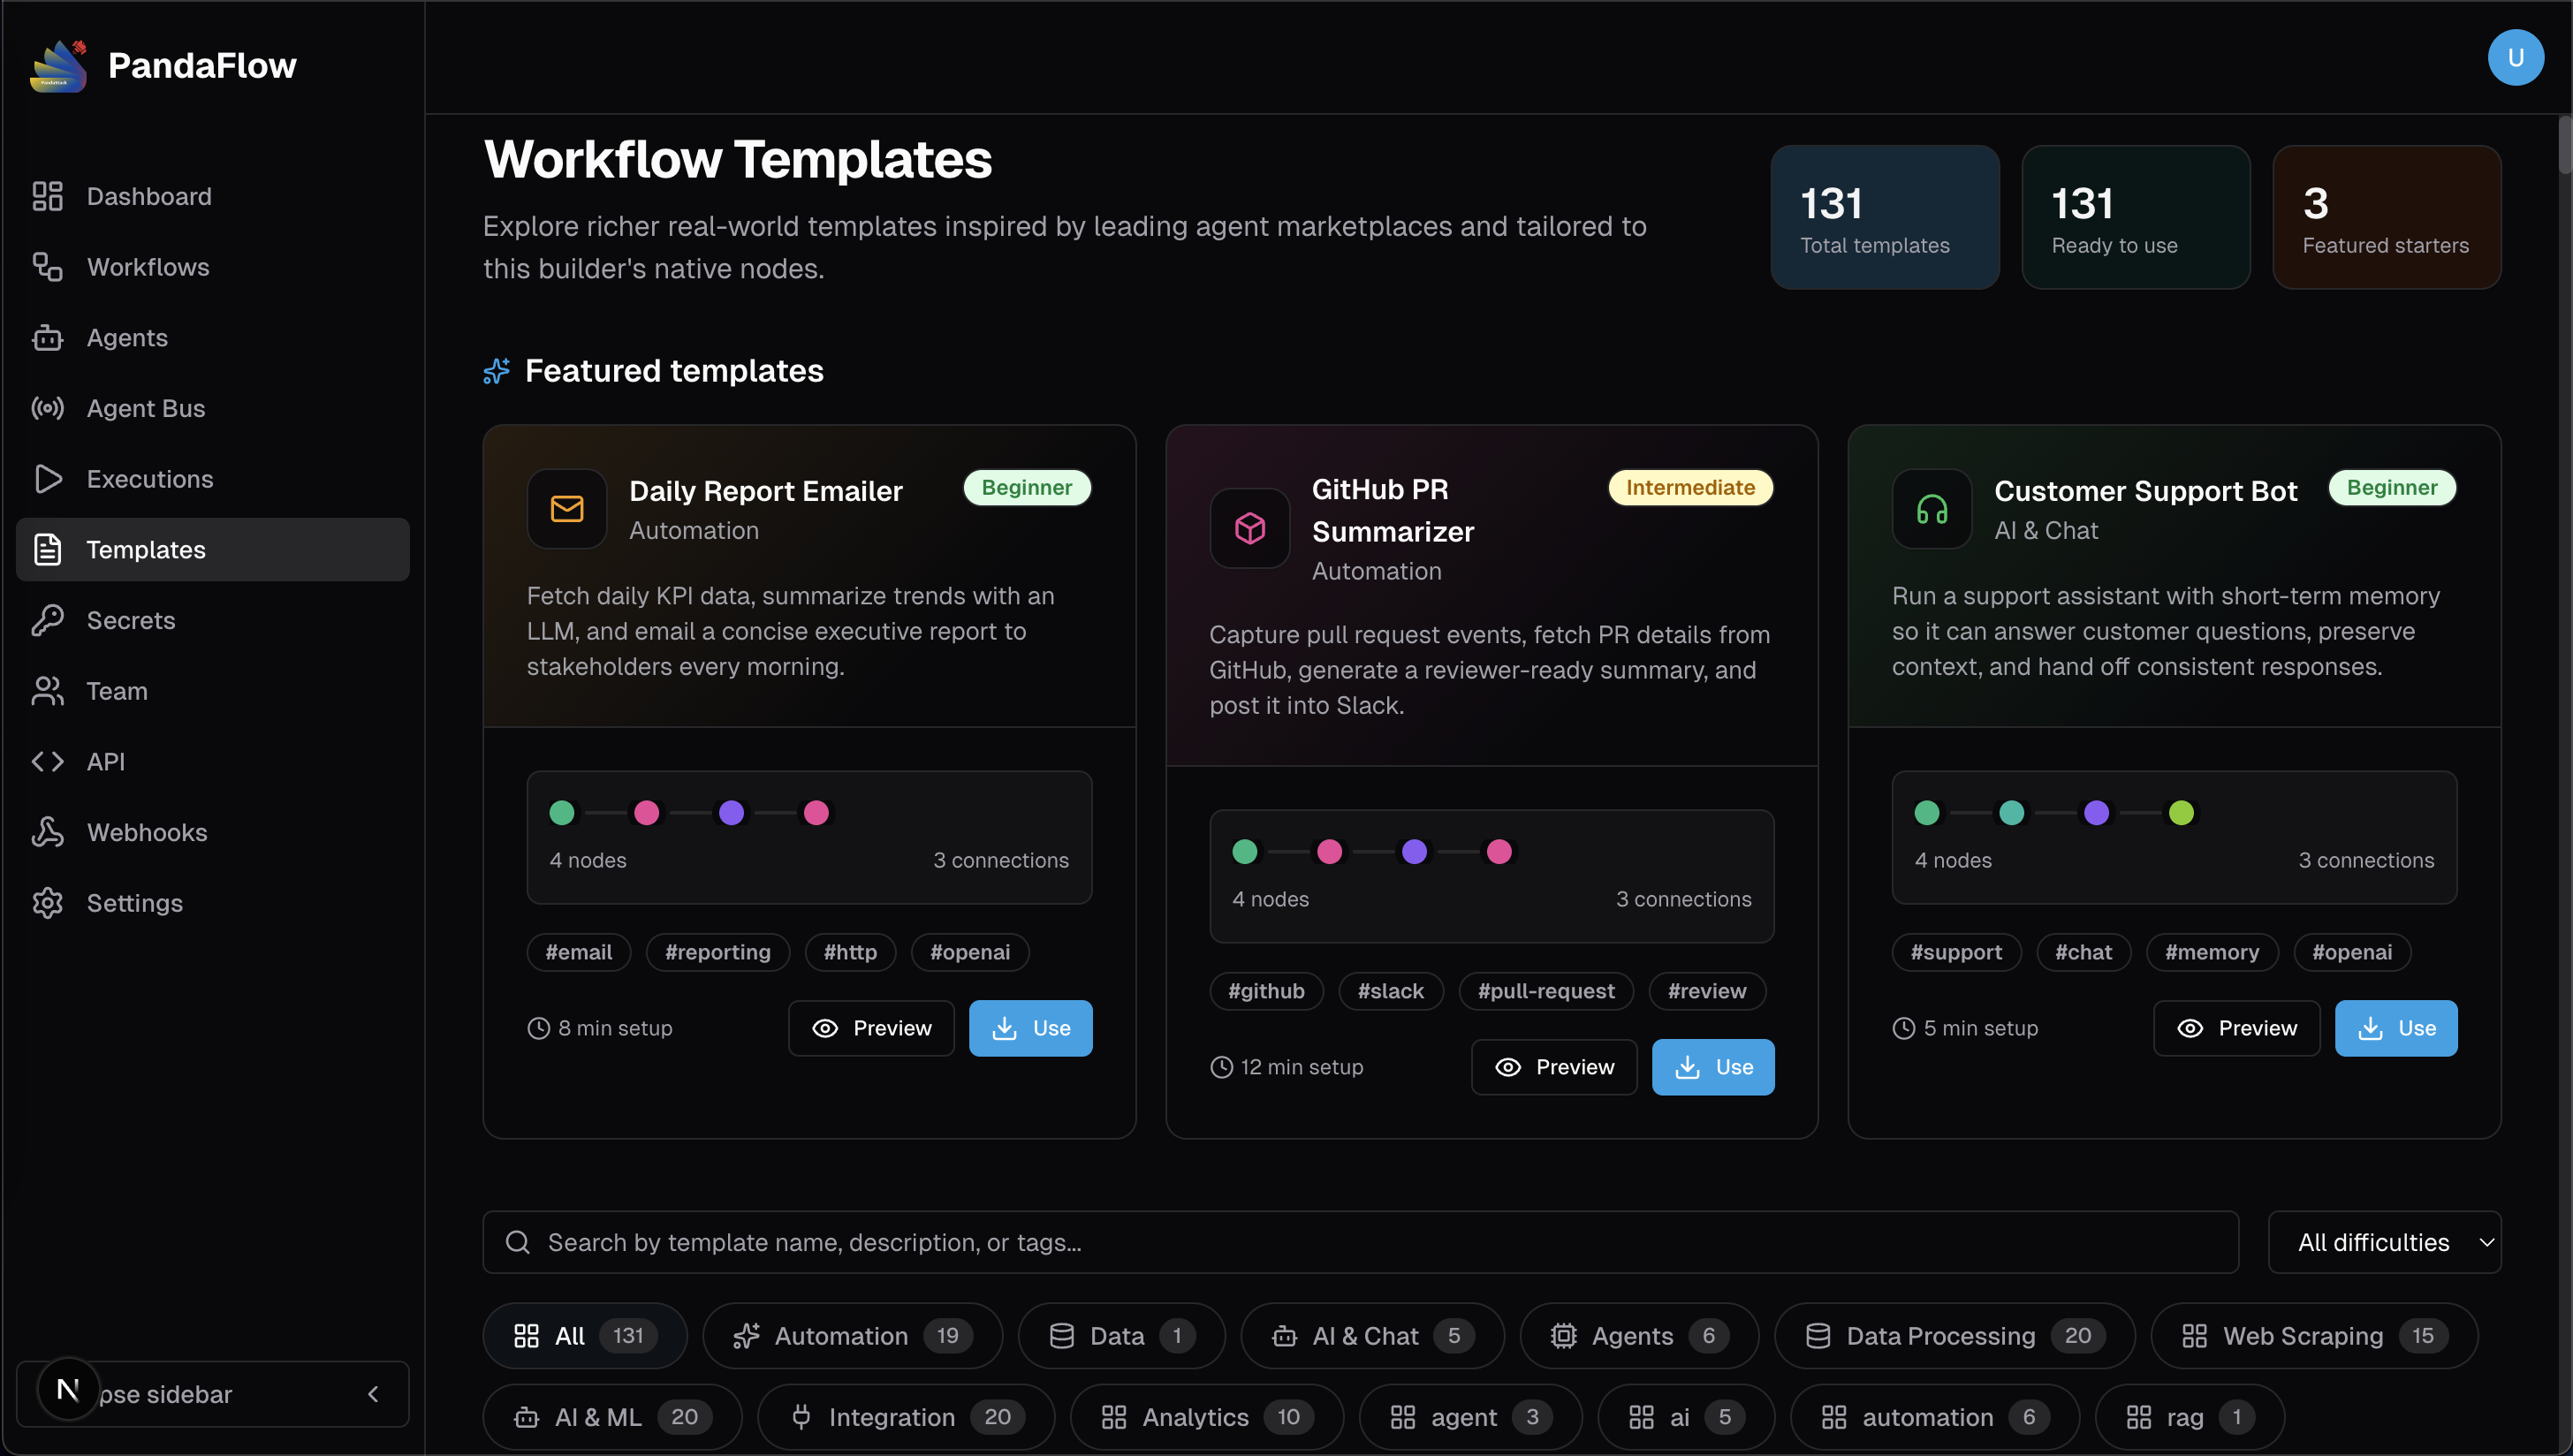Select the Templates sidebar item

tap(212, 550)
